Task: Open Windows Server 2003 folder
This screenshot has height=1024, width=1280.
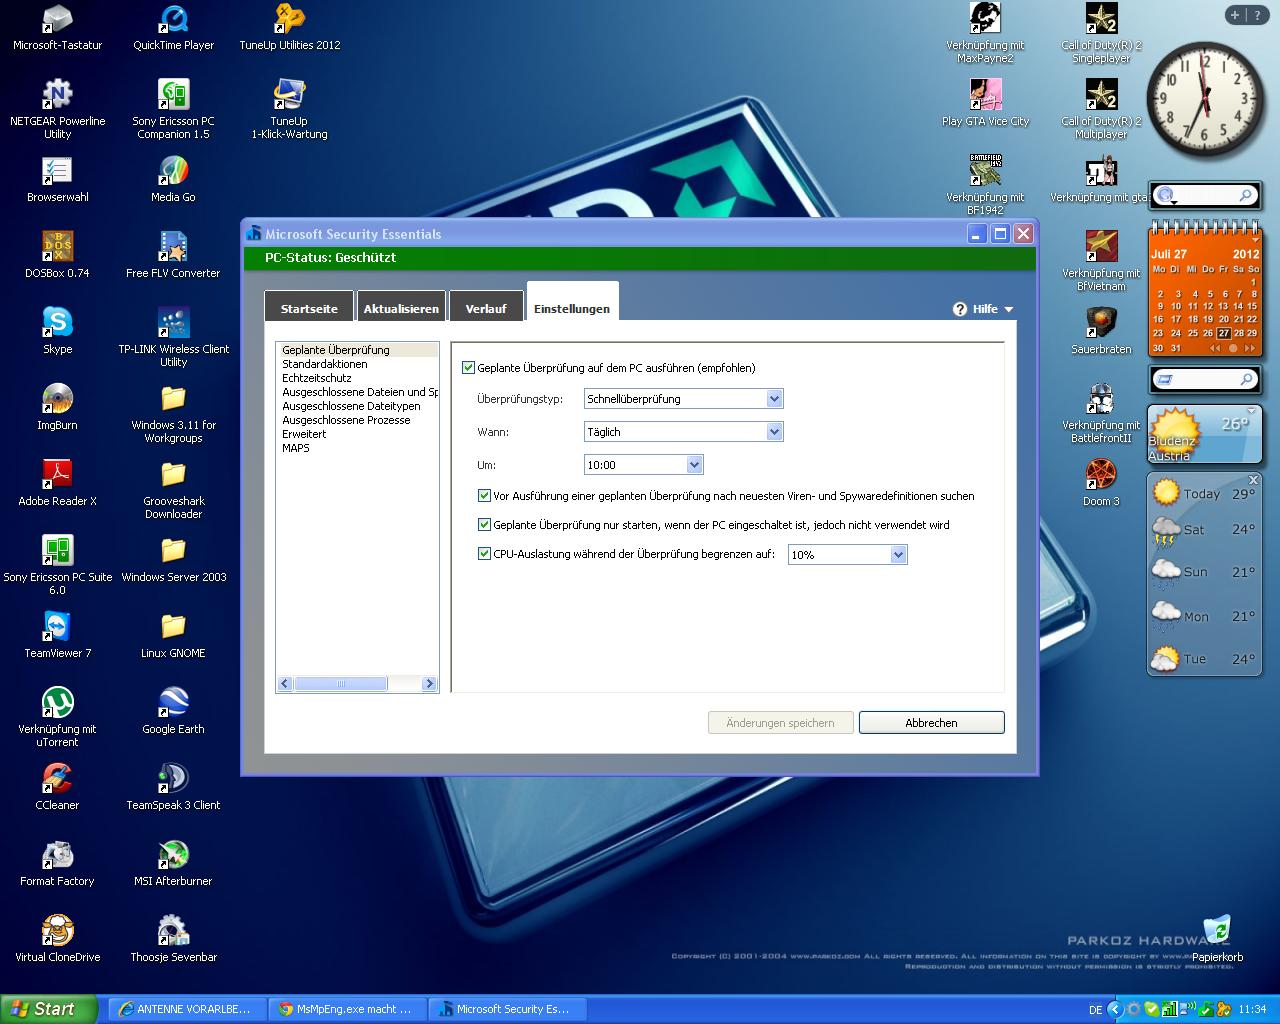Action: pos(173,551)
